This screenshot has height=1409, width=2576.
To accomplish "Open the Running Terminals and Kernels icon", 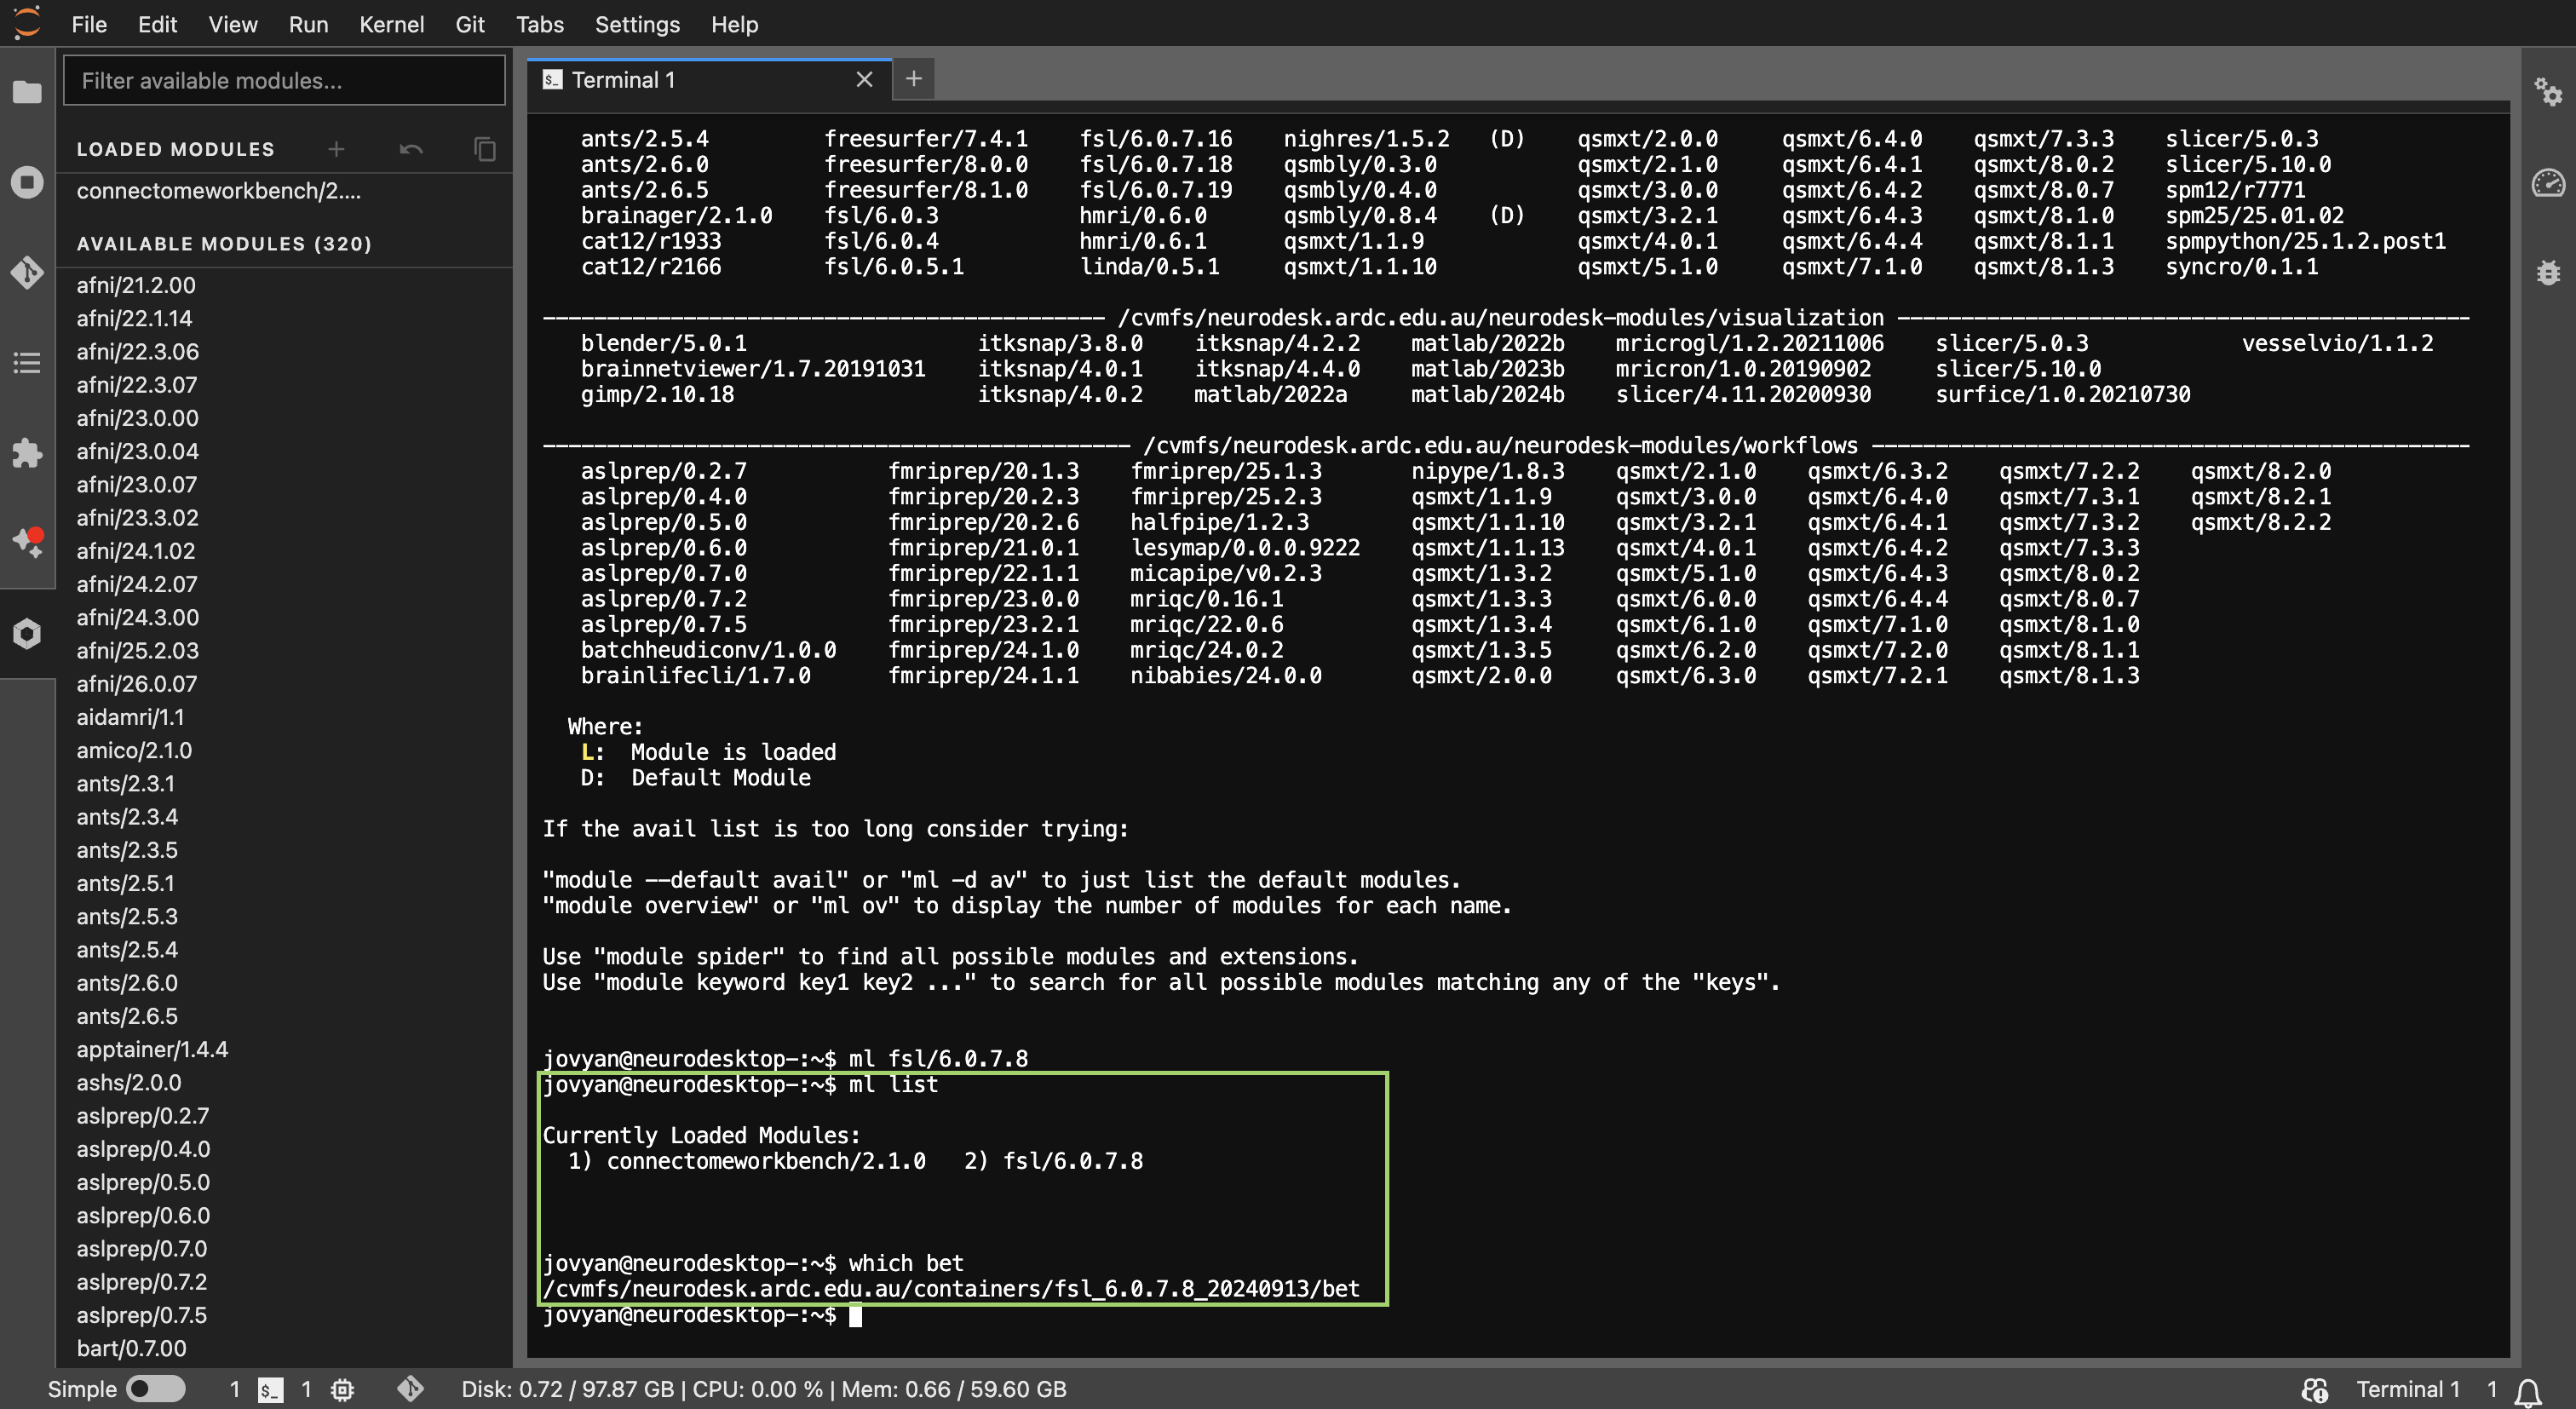I will [27, 182].
